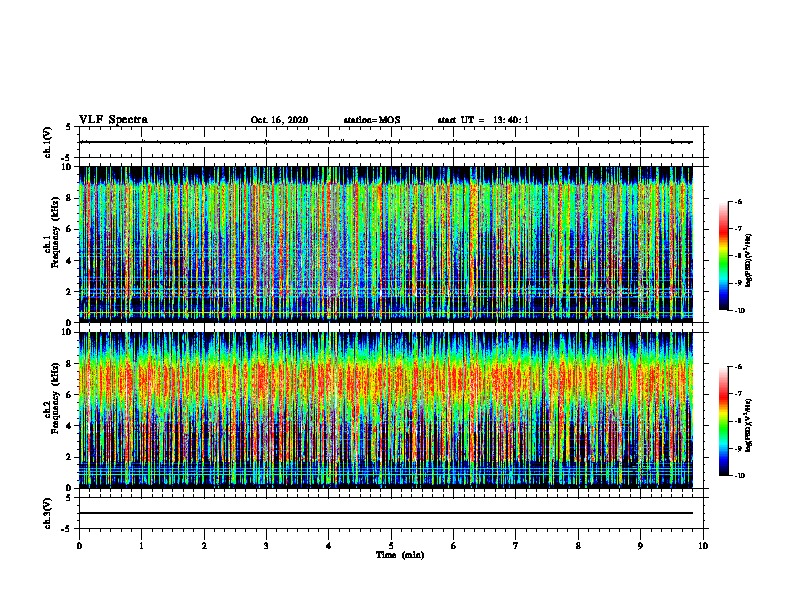
Task: Click time axis tick label "4"
Action: click(x=329, y=546)
